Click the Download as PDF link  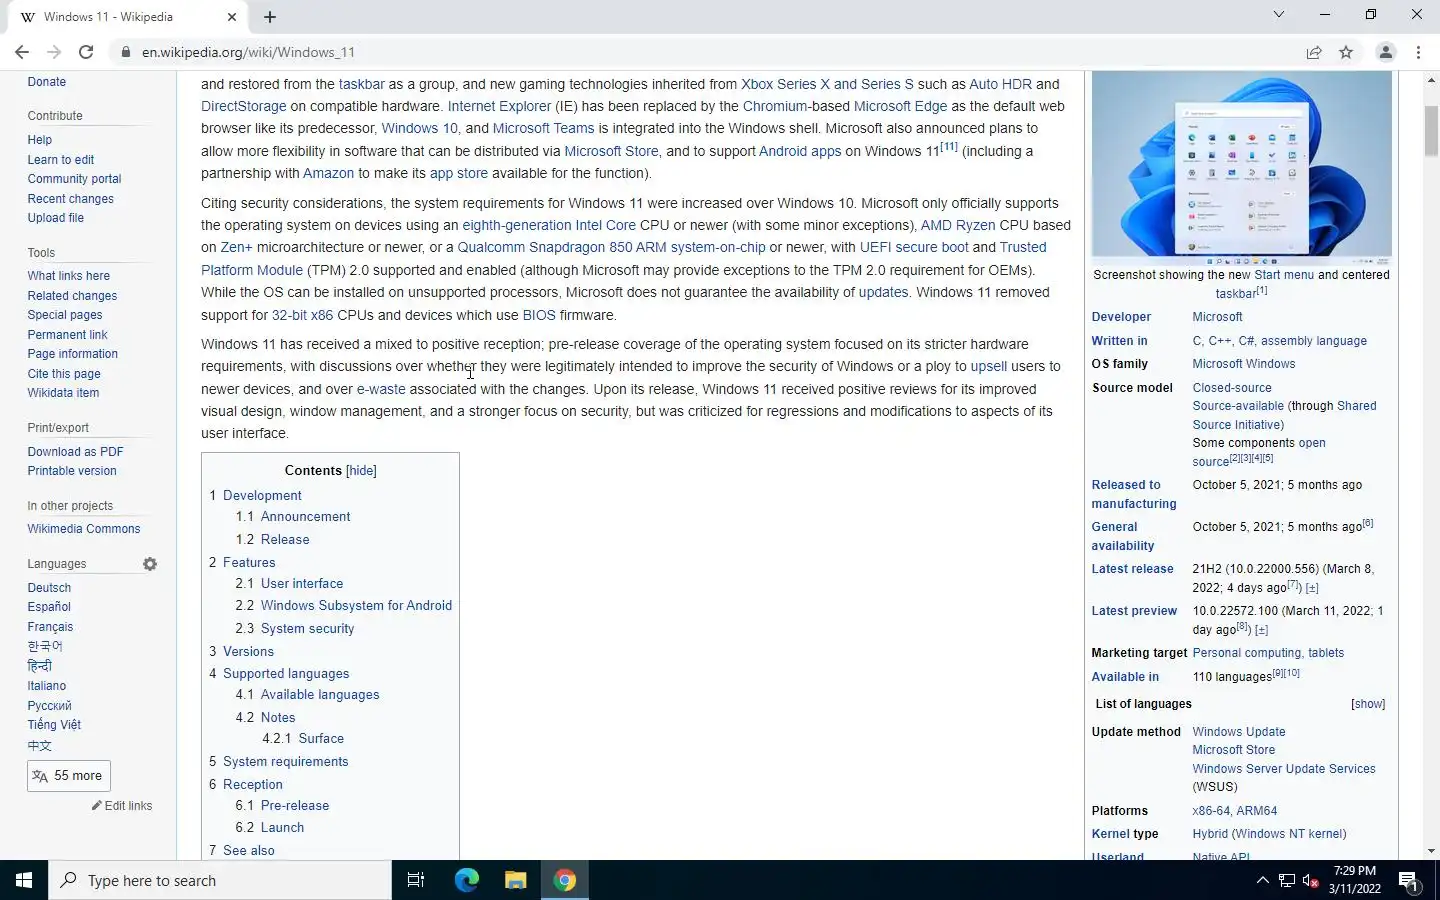(76, 452)
